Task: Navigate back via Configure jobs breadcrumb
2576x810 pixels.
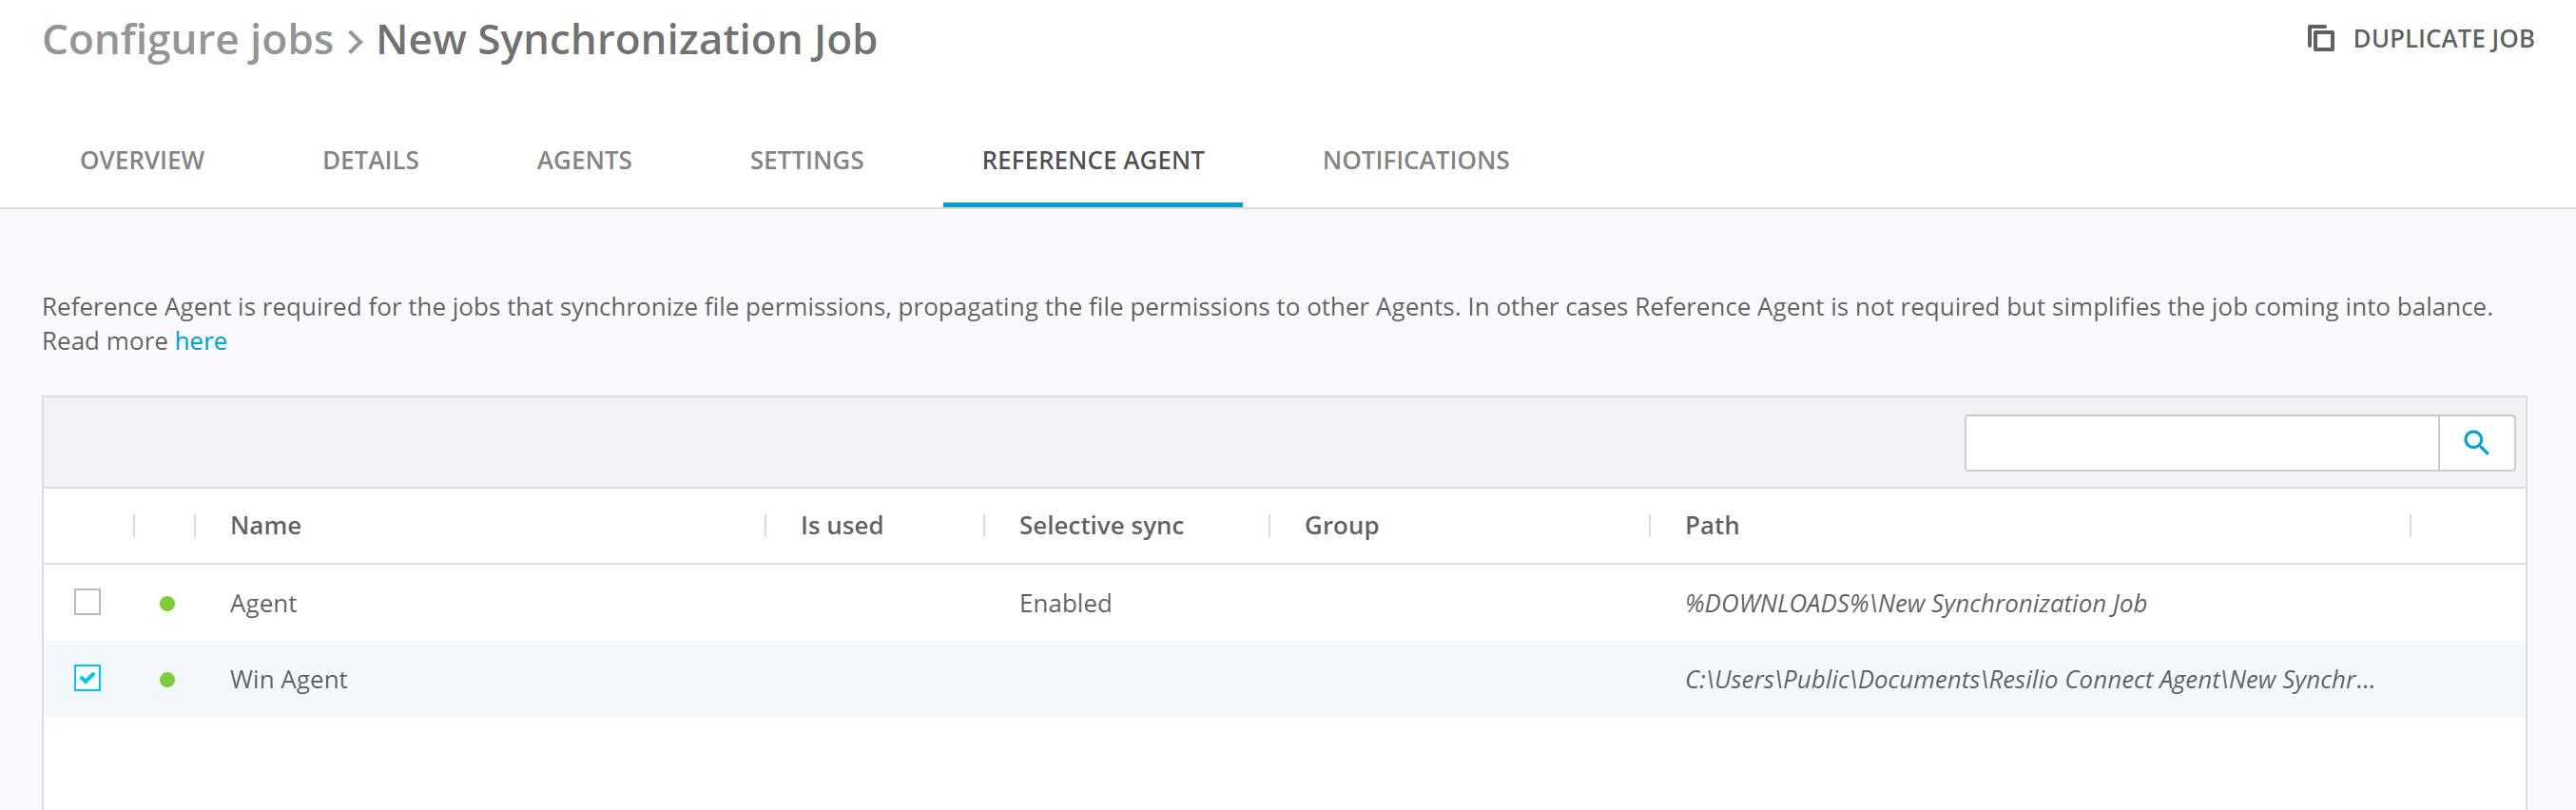Action: (x=187, y=40)
